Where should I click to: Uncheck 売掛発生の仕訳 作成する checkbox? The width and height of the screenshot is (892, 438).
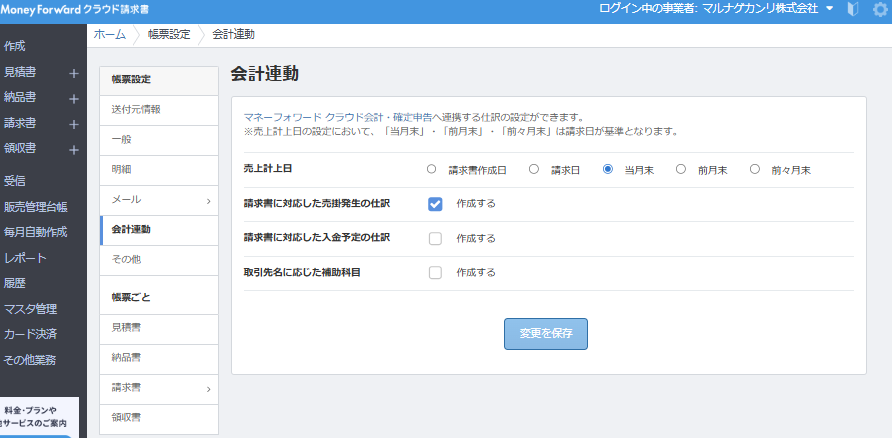(435, 204)
